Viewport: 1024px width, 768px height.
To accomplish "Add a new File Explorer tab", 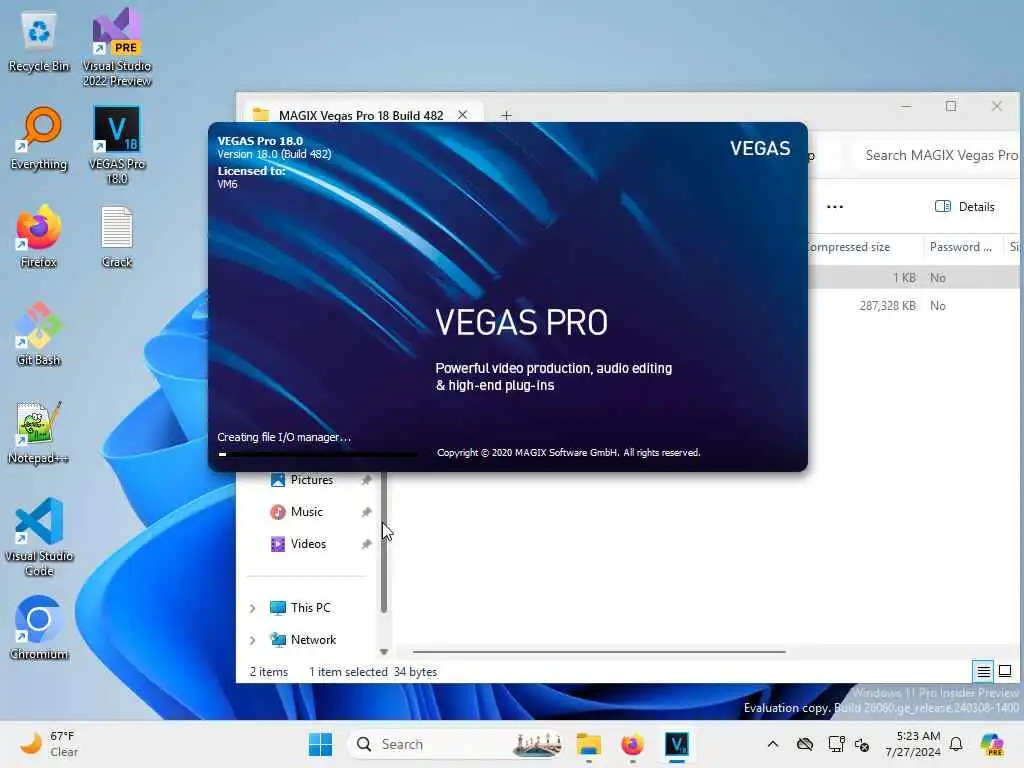I will 506,116.
